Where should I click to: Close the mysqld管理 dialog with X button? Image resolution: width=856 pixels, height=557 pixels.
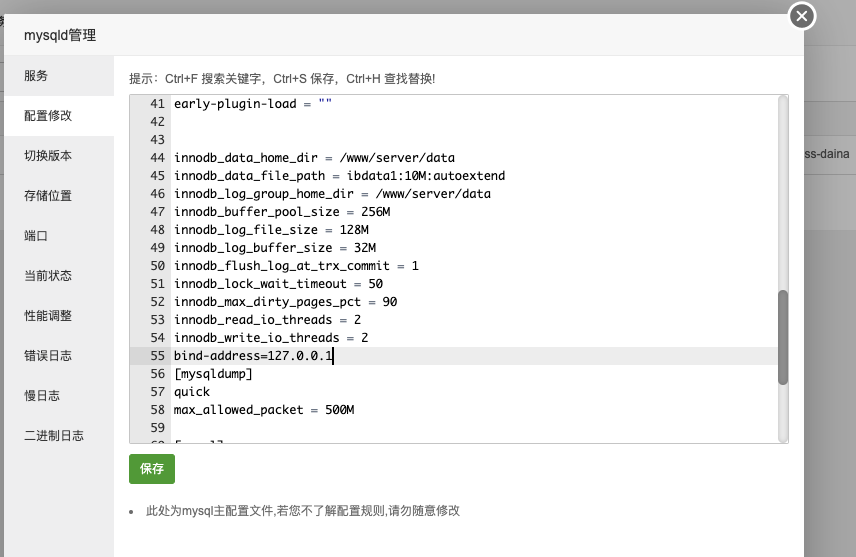[802, 16]
